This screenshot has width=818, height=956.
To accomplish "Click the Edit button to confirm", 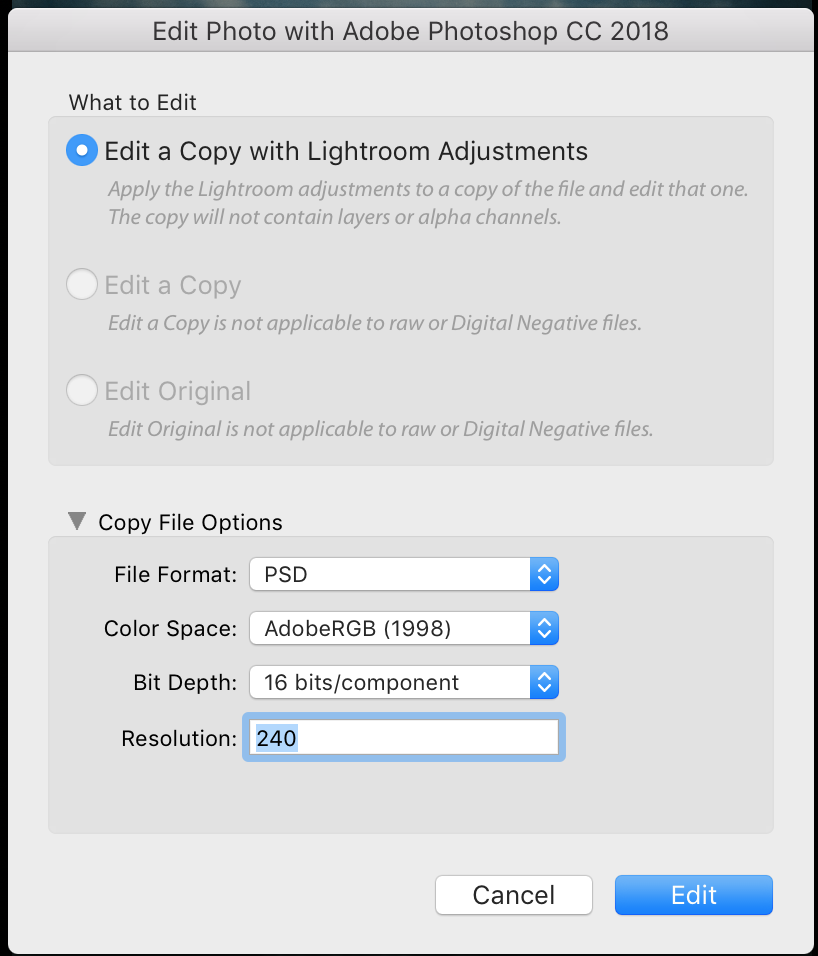I will 693,895.
